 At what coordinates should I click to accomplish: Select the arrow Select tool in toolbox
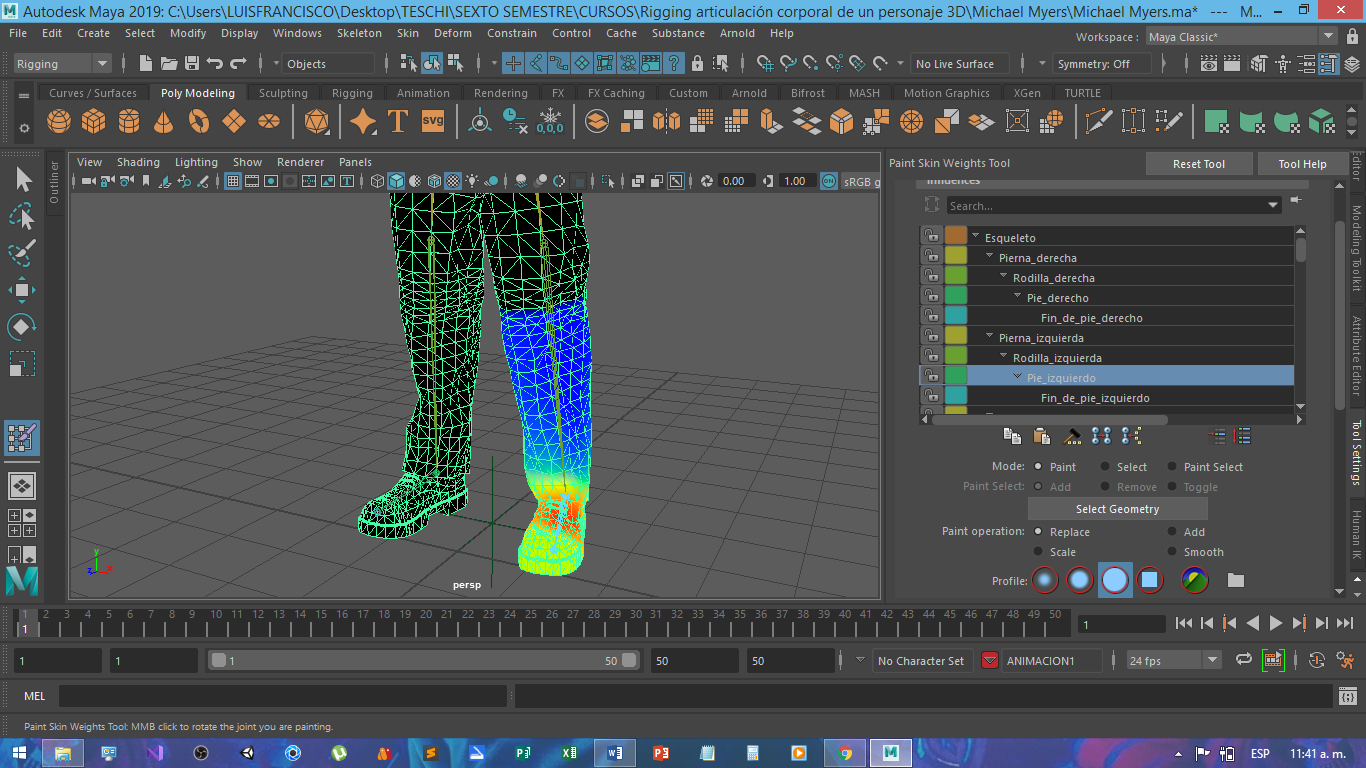(22, 180)
